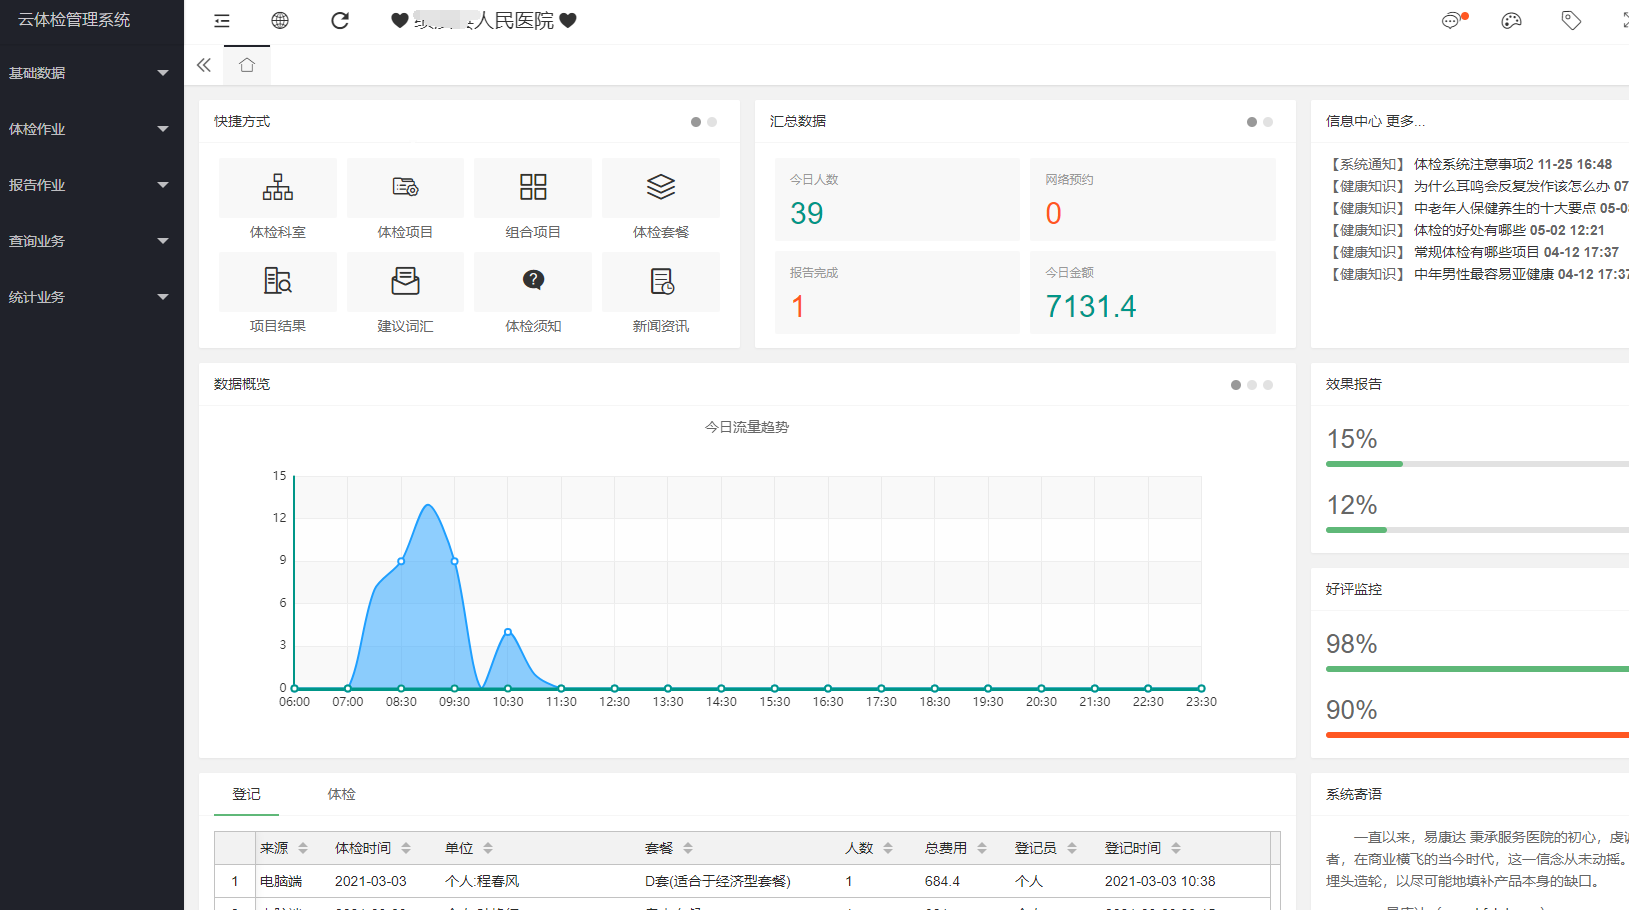1629x910 pixels.
Task: Click the refresh icon in top bar
Action: 340,21
